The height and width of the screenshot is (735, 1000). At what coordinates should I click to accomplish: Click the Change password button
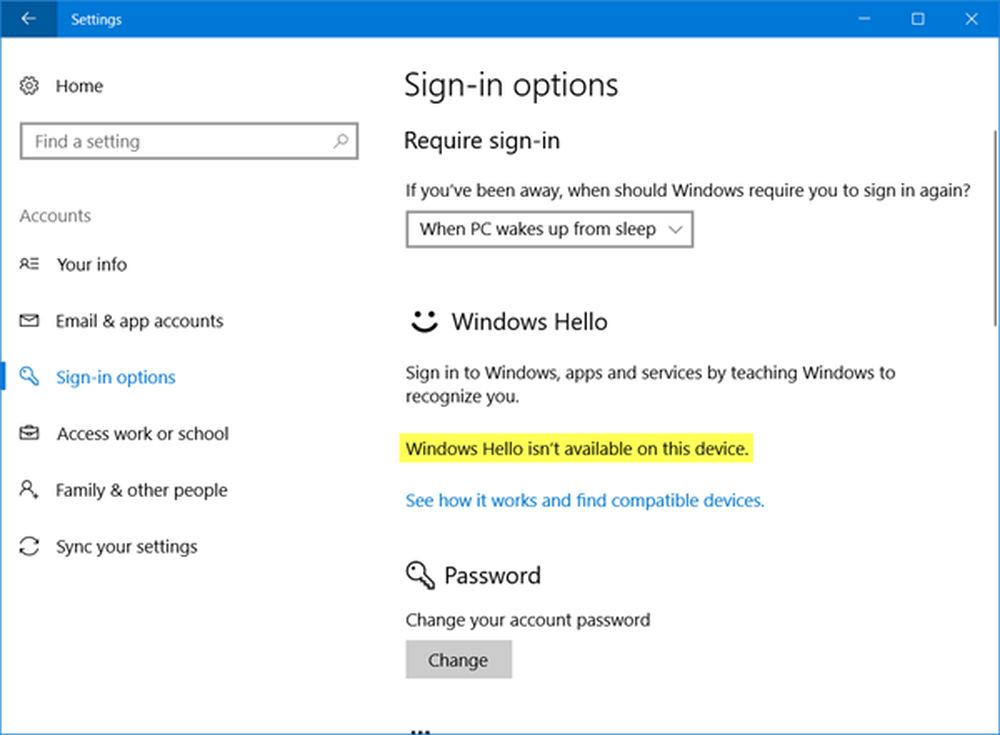[459, 659]
